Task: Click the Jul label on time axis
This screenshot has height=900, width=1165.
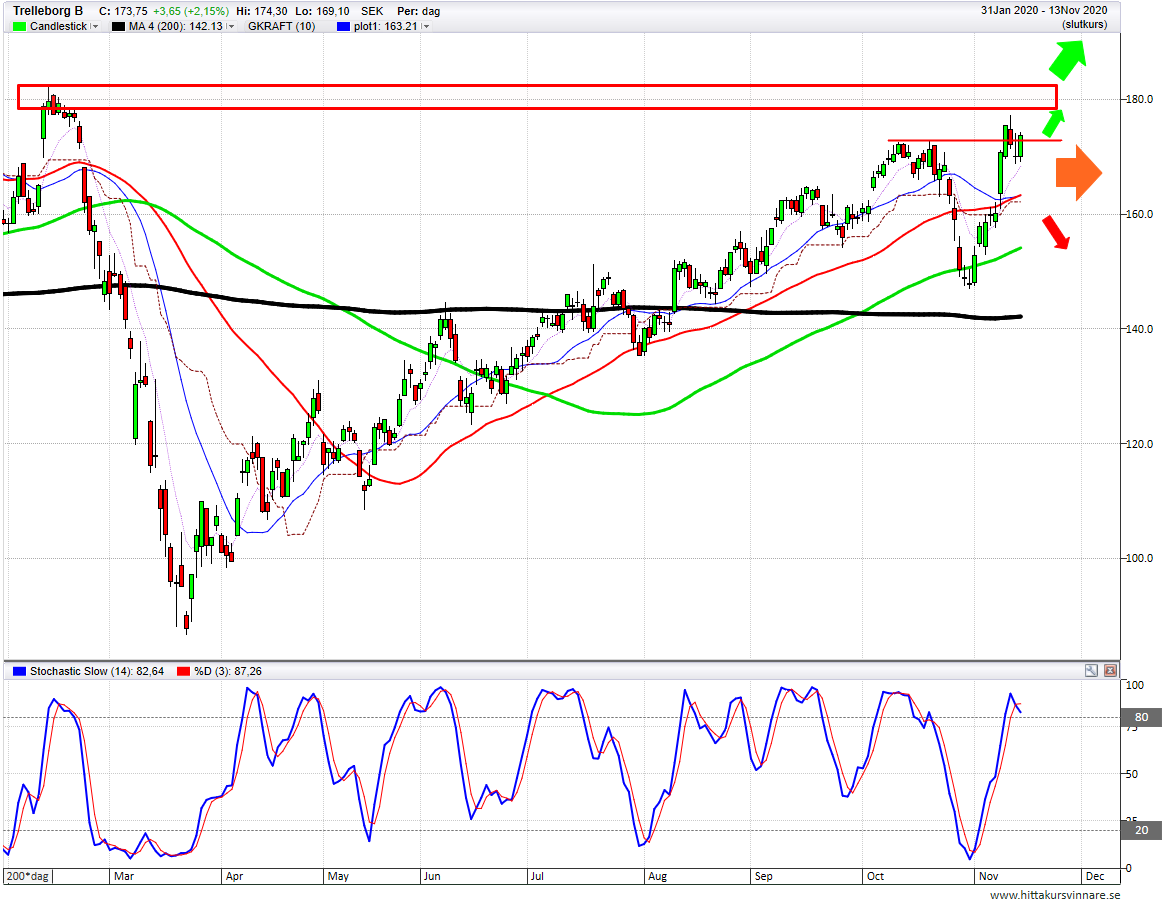Action: click(x=536, y=876)
